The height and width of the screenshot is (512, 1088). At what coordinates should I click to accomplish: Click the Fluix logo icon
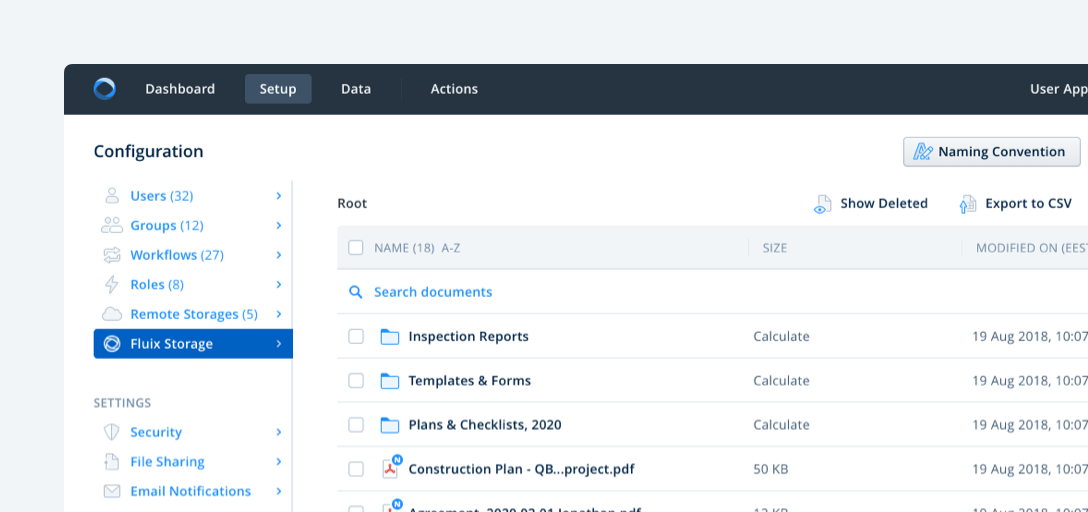[105, 89]
